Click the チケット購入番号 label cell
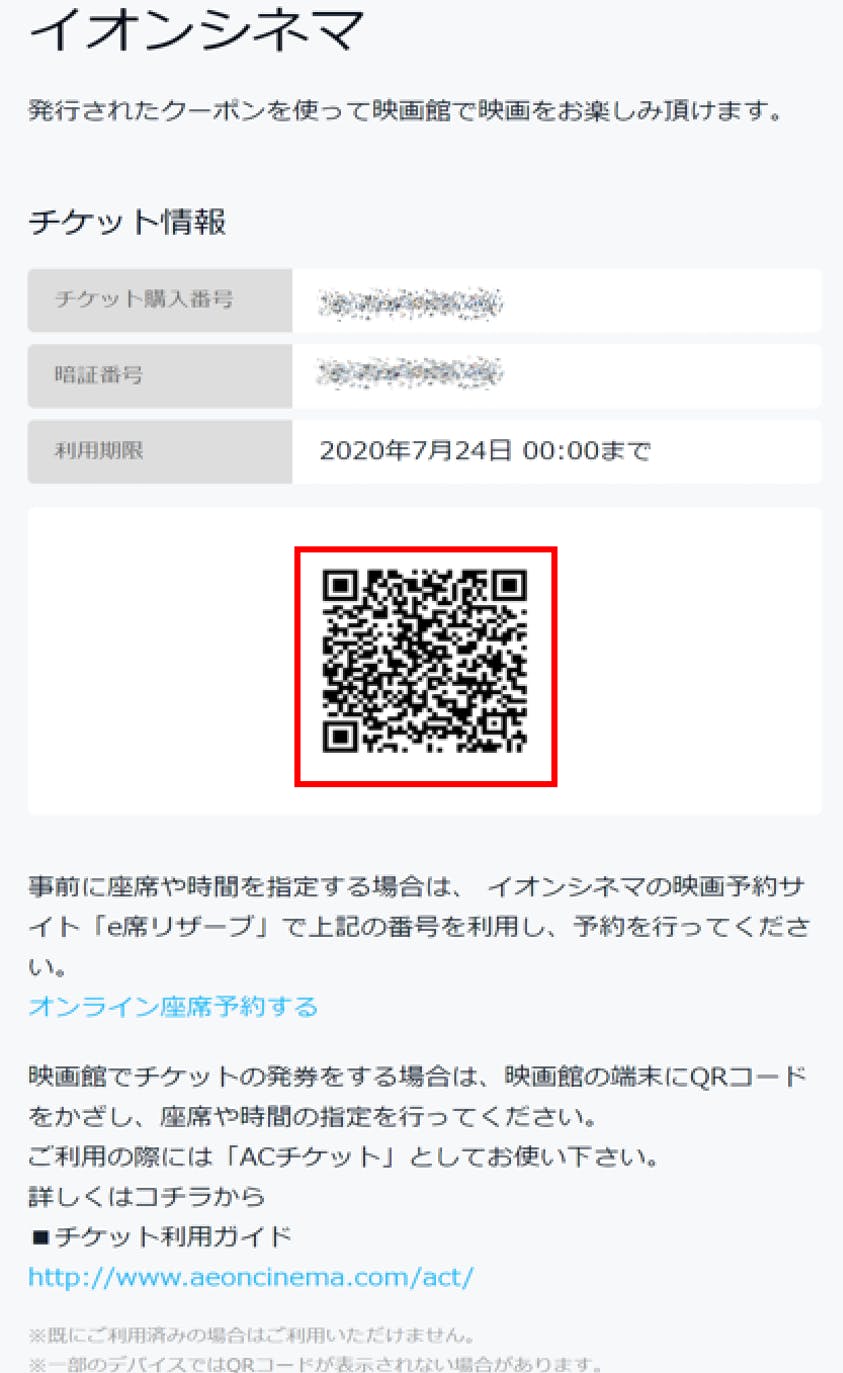Image resolution: width=843 pixels, height=1373 pixels. [x=160, y=300]
